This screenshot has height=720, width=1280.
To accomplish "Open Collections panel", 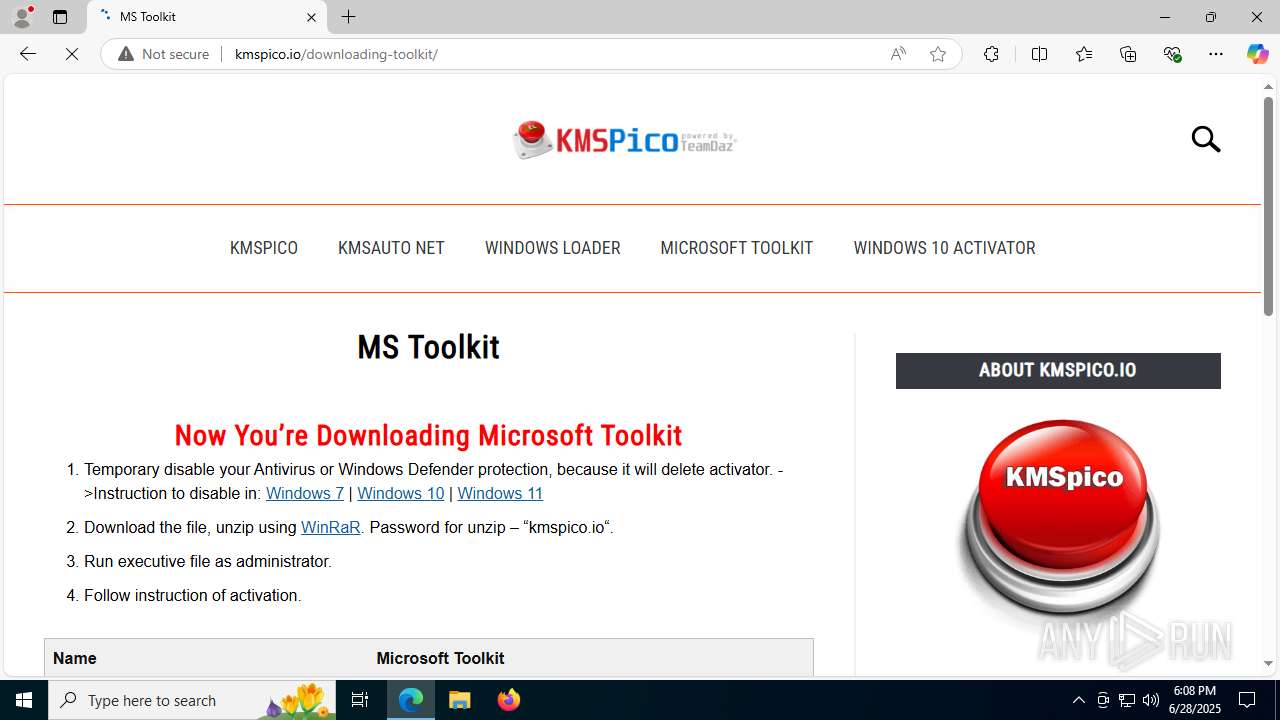I will (1128, 54).
